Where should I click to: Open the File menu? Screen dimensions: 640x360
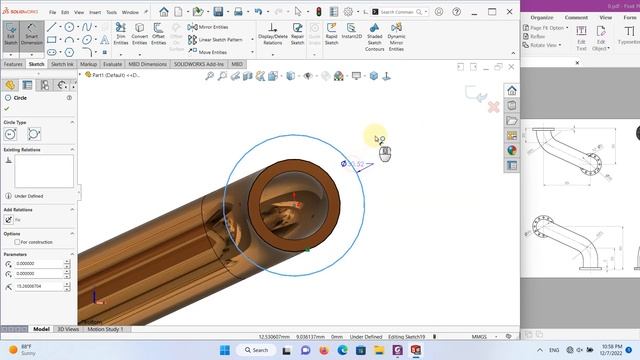(x=53, y=12)
